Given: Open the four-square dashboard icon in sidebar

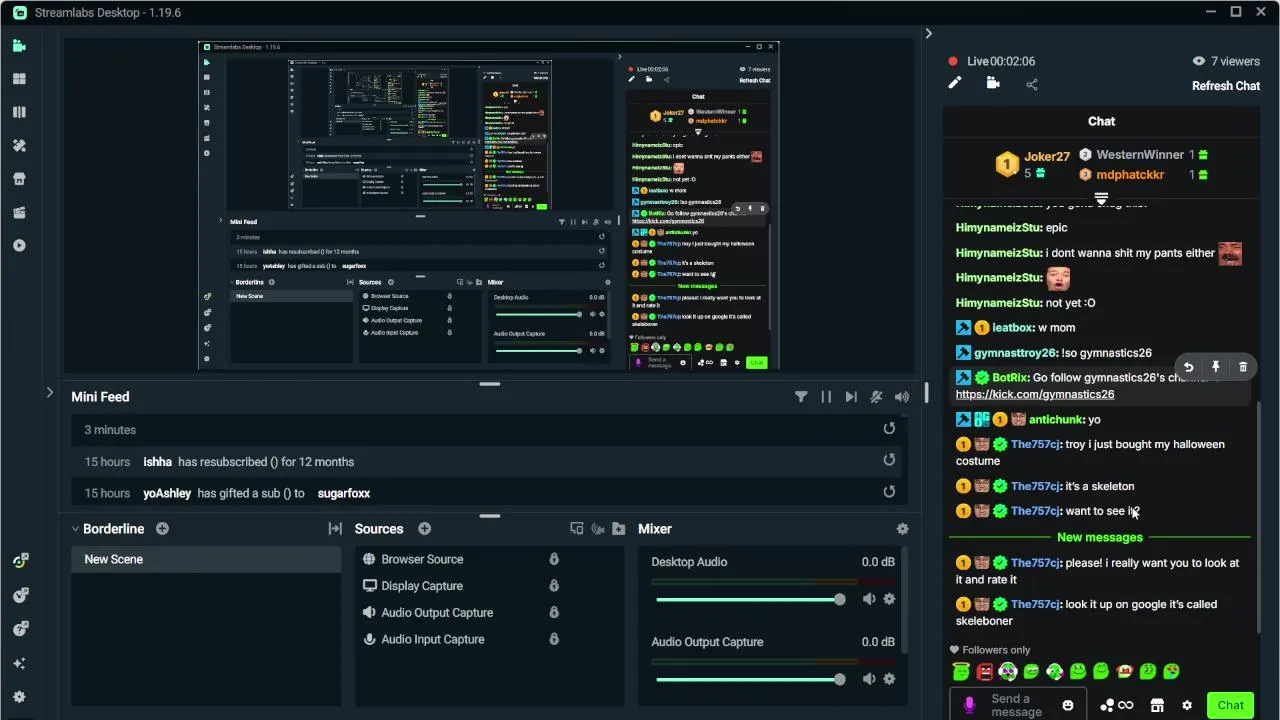Looking at the screenshot, I should point(19,79).
